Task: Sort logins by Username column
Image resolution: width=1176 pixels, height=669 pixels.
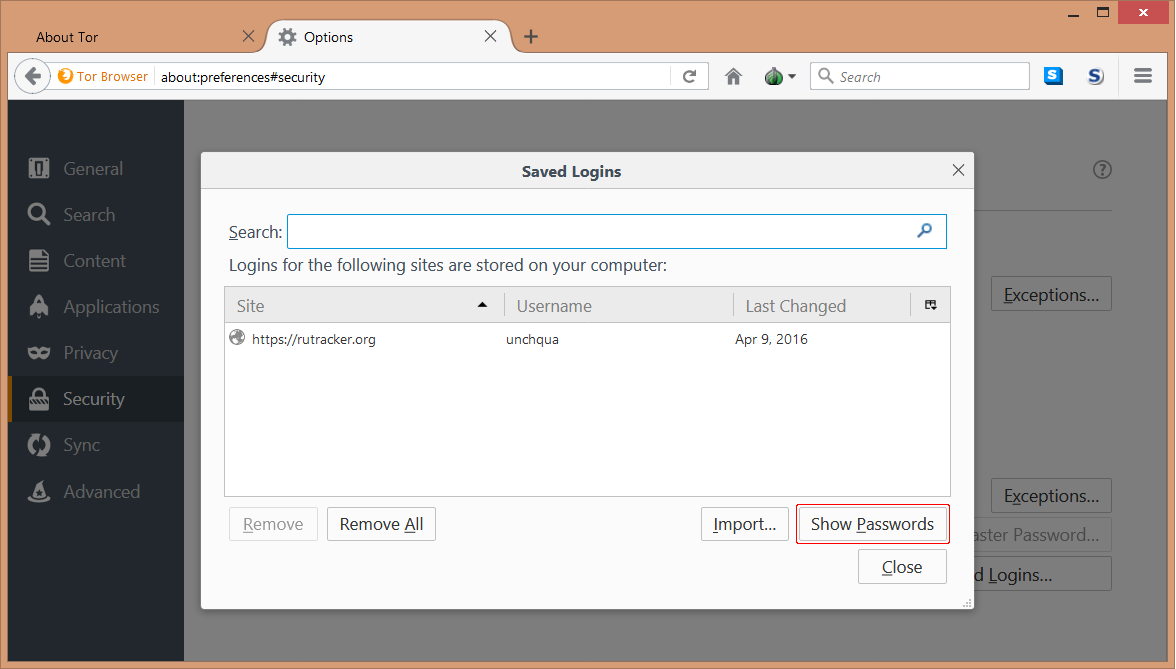Action: pos(618,306)
